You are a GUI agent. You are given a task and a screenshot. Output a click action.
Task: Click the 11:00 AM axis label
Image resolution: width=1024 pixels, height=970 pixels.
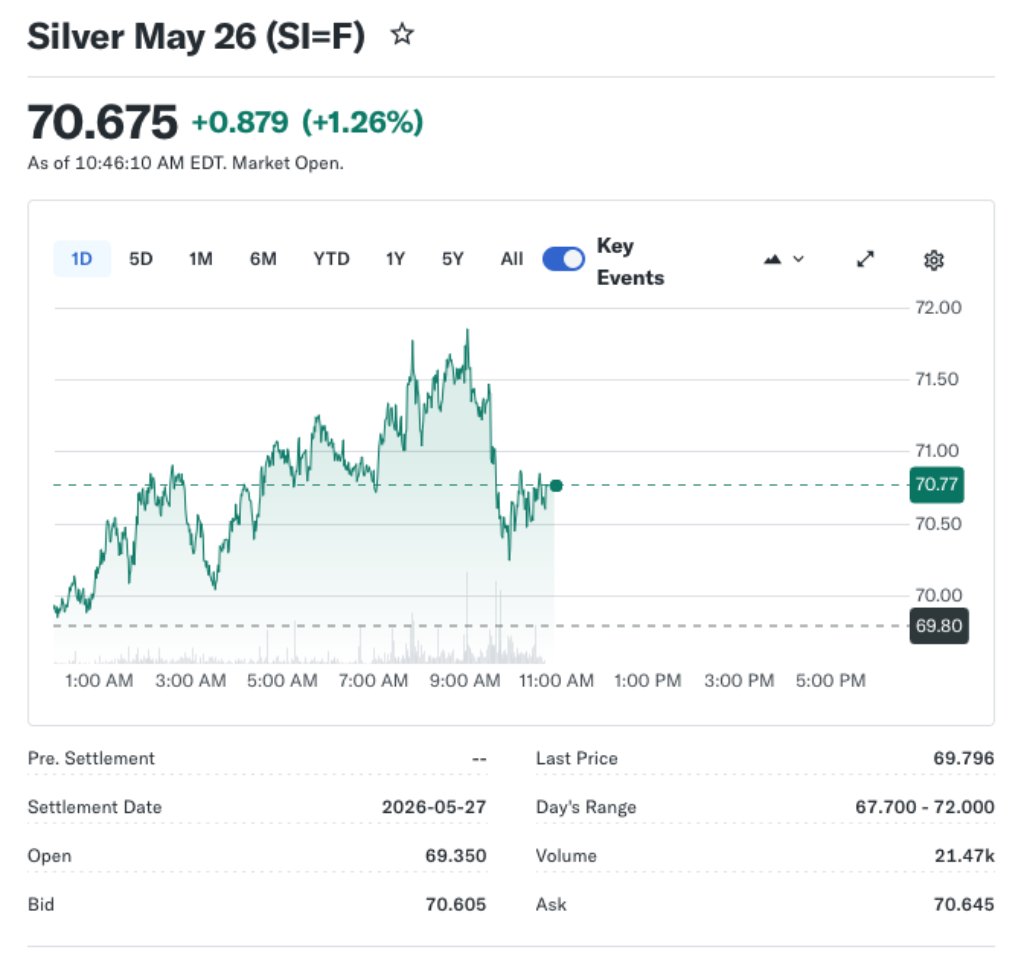[555, 680]
